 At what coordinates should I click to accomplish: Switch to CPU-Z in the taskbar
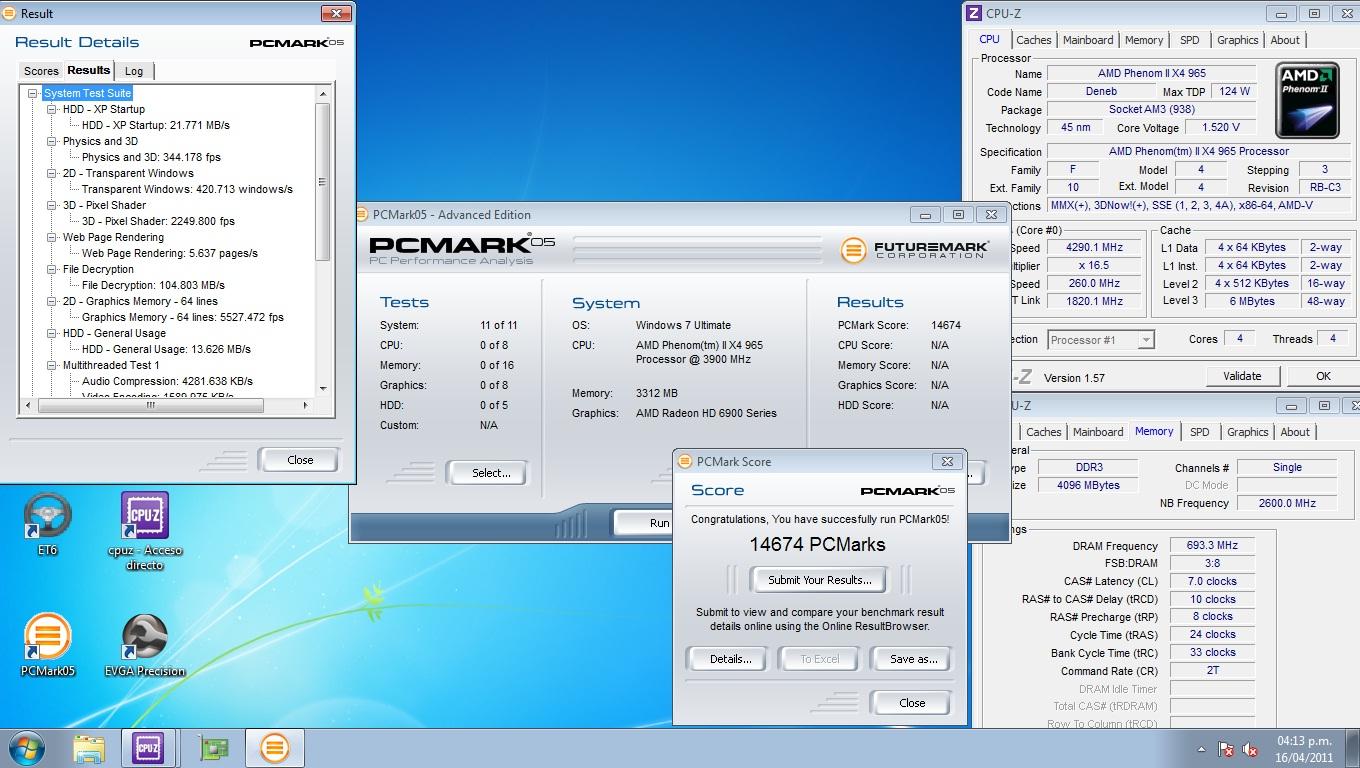click(x=148, y=748)
